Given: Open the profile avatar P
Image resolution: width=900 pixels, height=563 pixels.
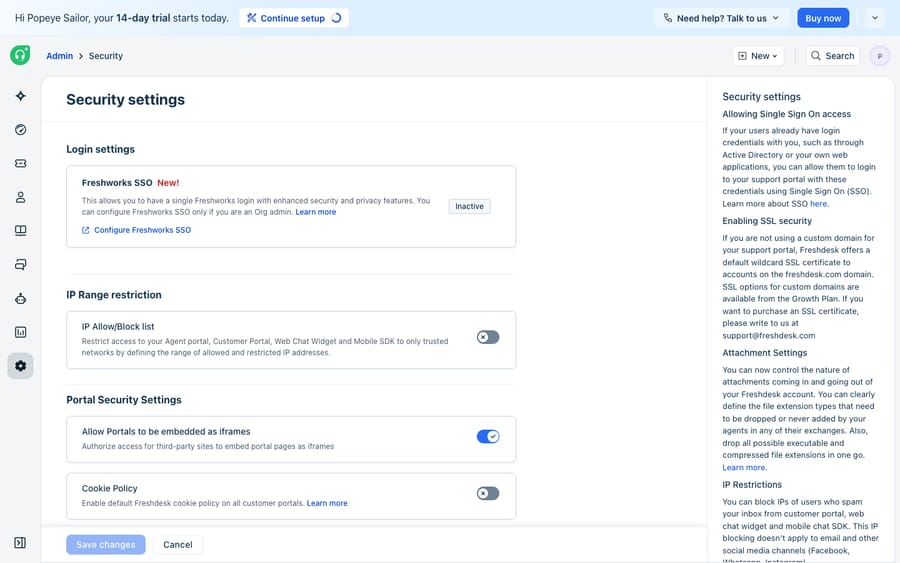Looking at the screenshot, I should coord(879,56).
